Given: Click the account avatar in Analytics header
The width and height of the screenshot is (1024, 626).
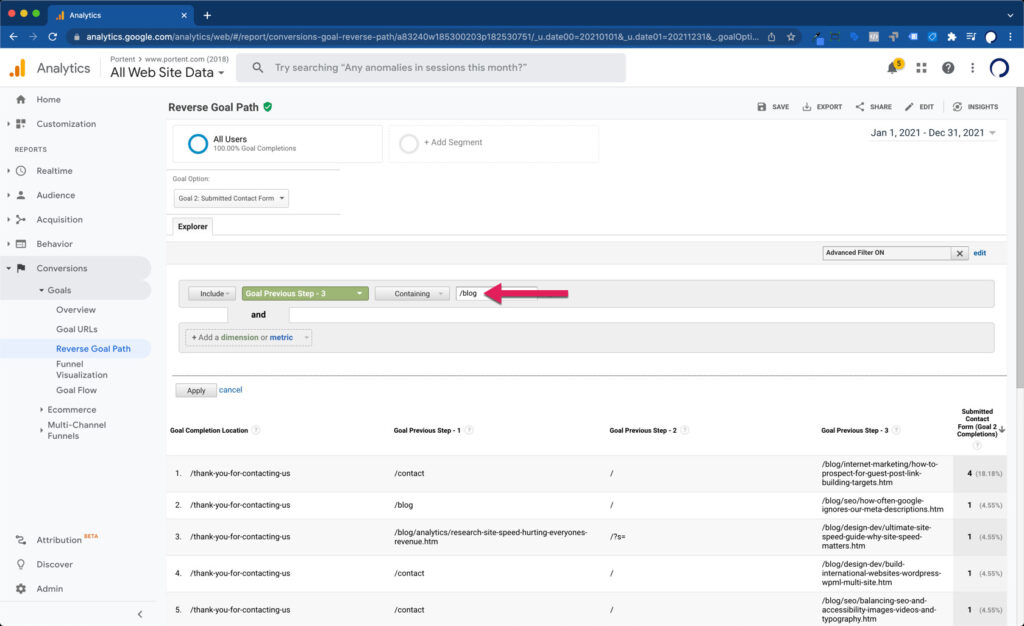Looking at the screenshot, I should pyautogui.click(x=999, y=68).
